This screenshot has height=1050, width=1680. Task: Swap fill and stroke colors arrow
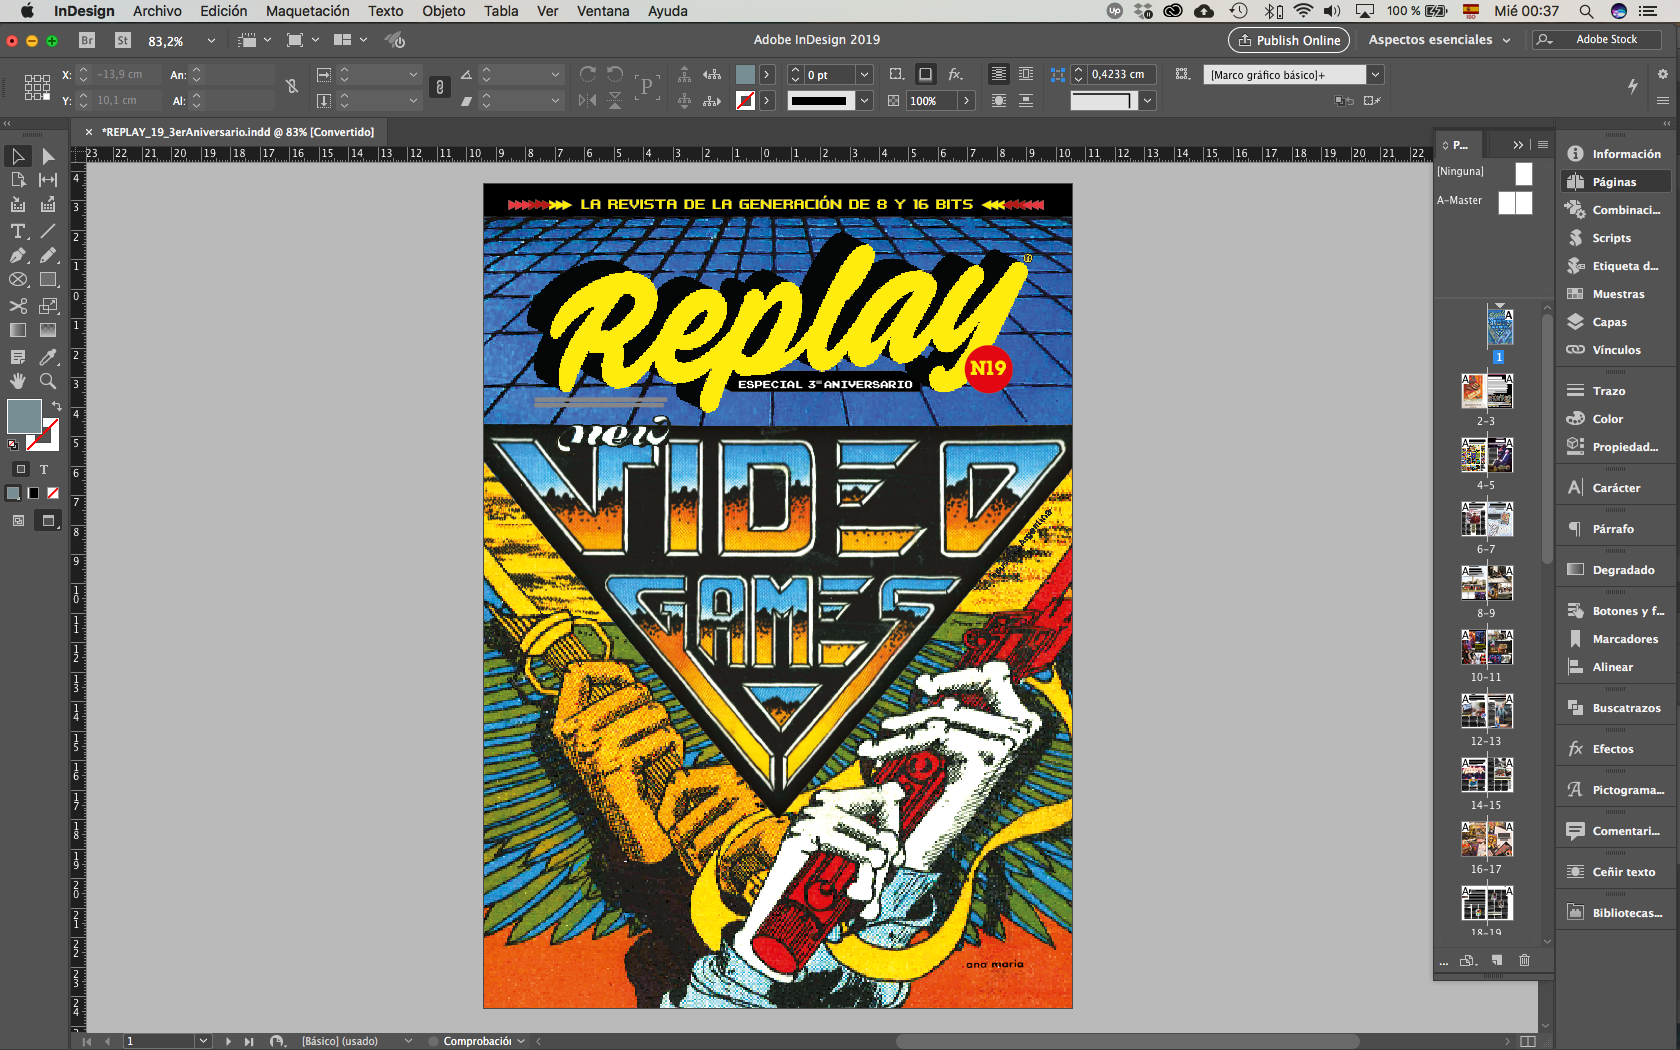57,406
